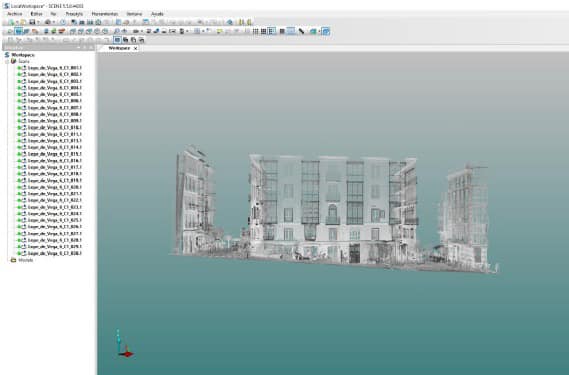Select the Models folder in the tree
The image size is (569, 375).
coord(25,260)
